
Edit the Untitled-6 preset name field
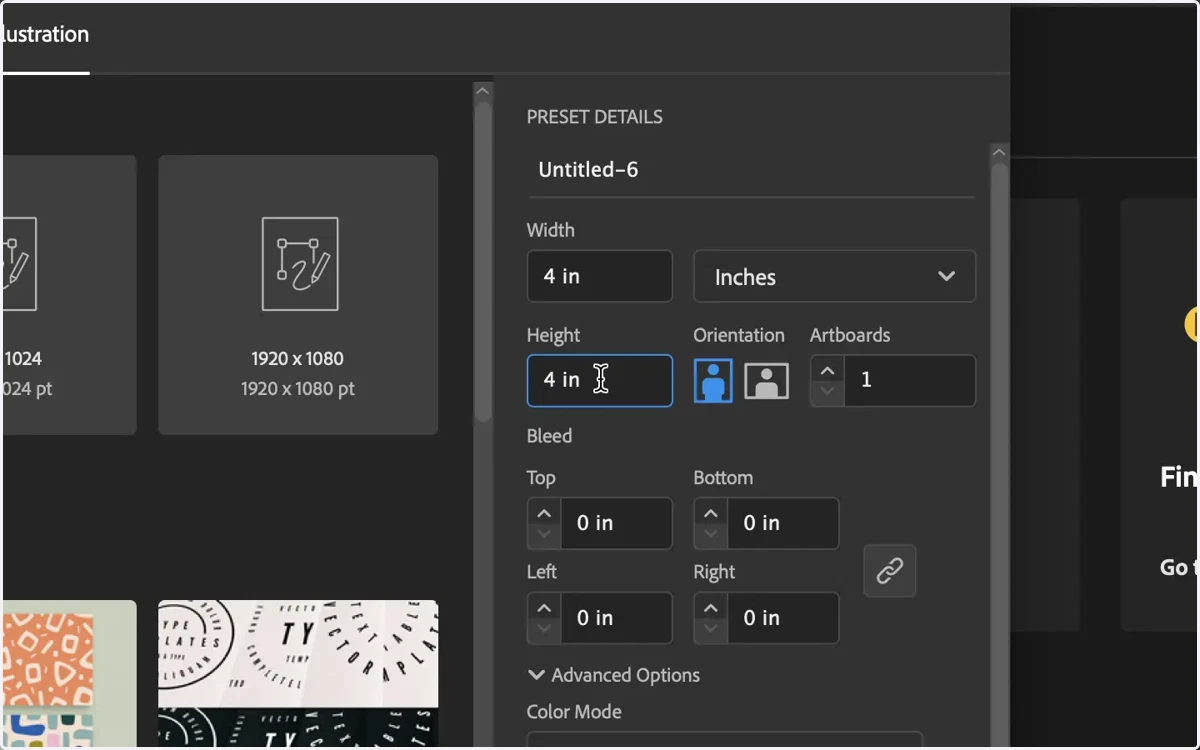751,170
